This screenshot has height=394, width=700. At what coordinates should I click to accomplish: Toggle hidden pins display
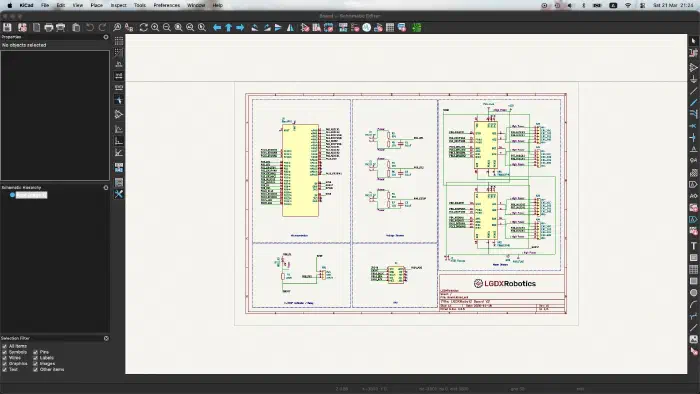[x=119, y=114]
